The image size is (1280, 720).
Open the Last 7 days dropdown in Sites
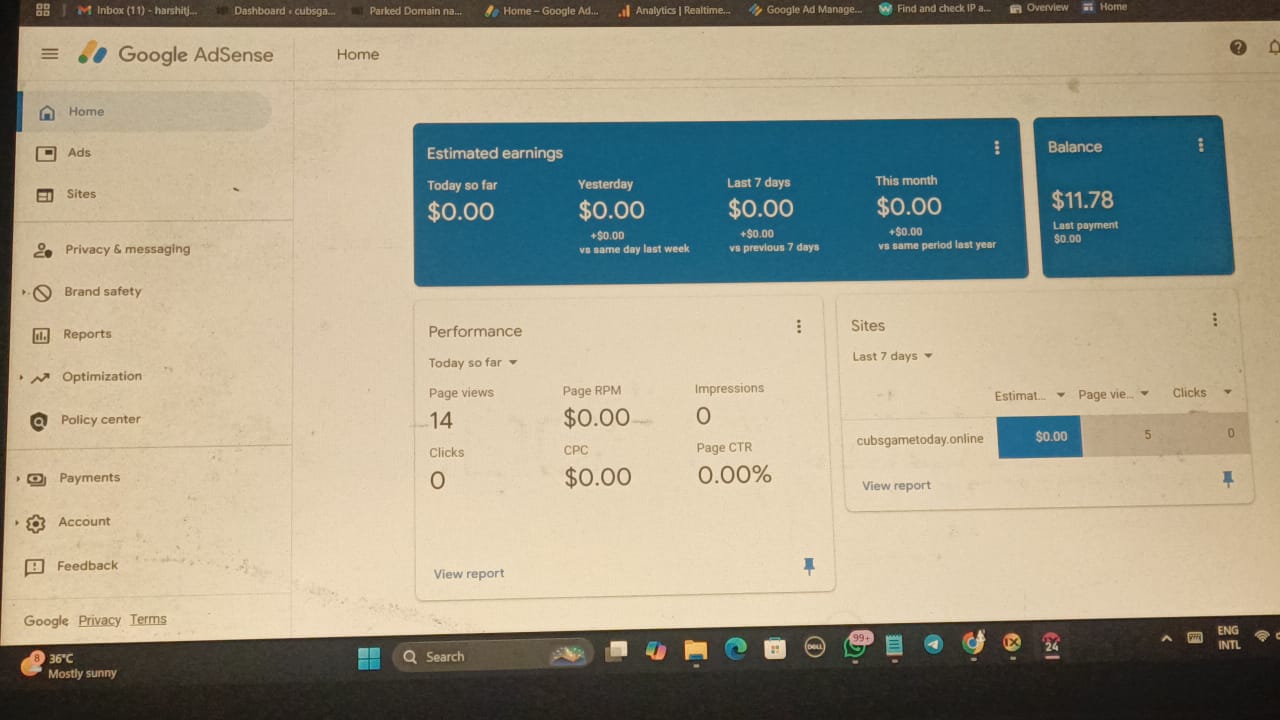click(x=892, y=356)
